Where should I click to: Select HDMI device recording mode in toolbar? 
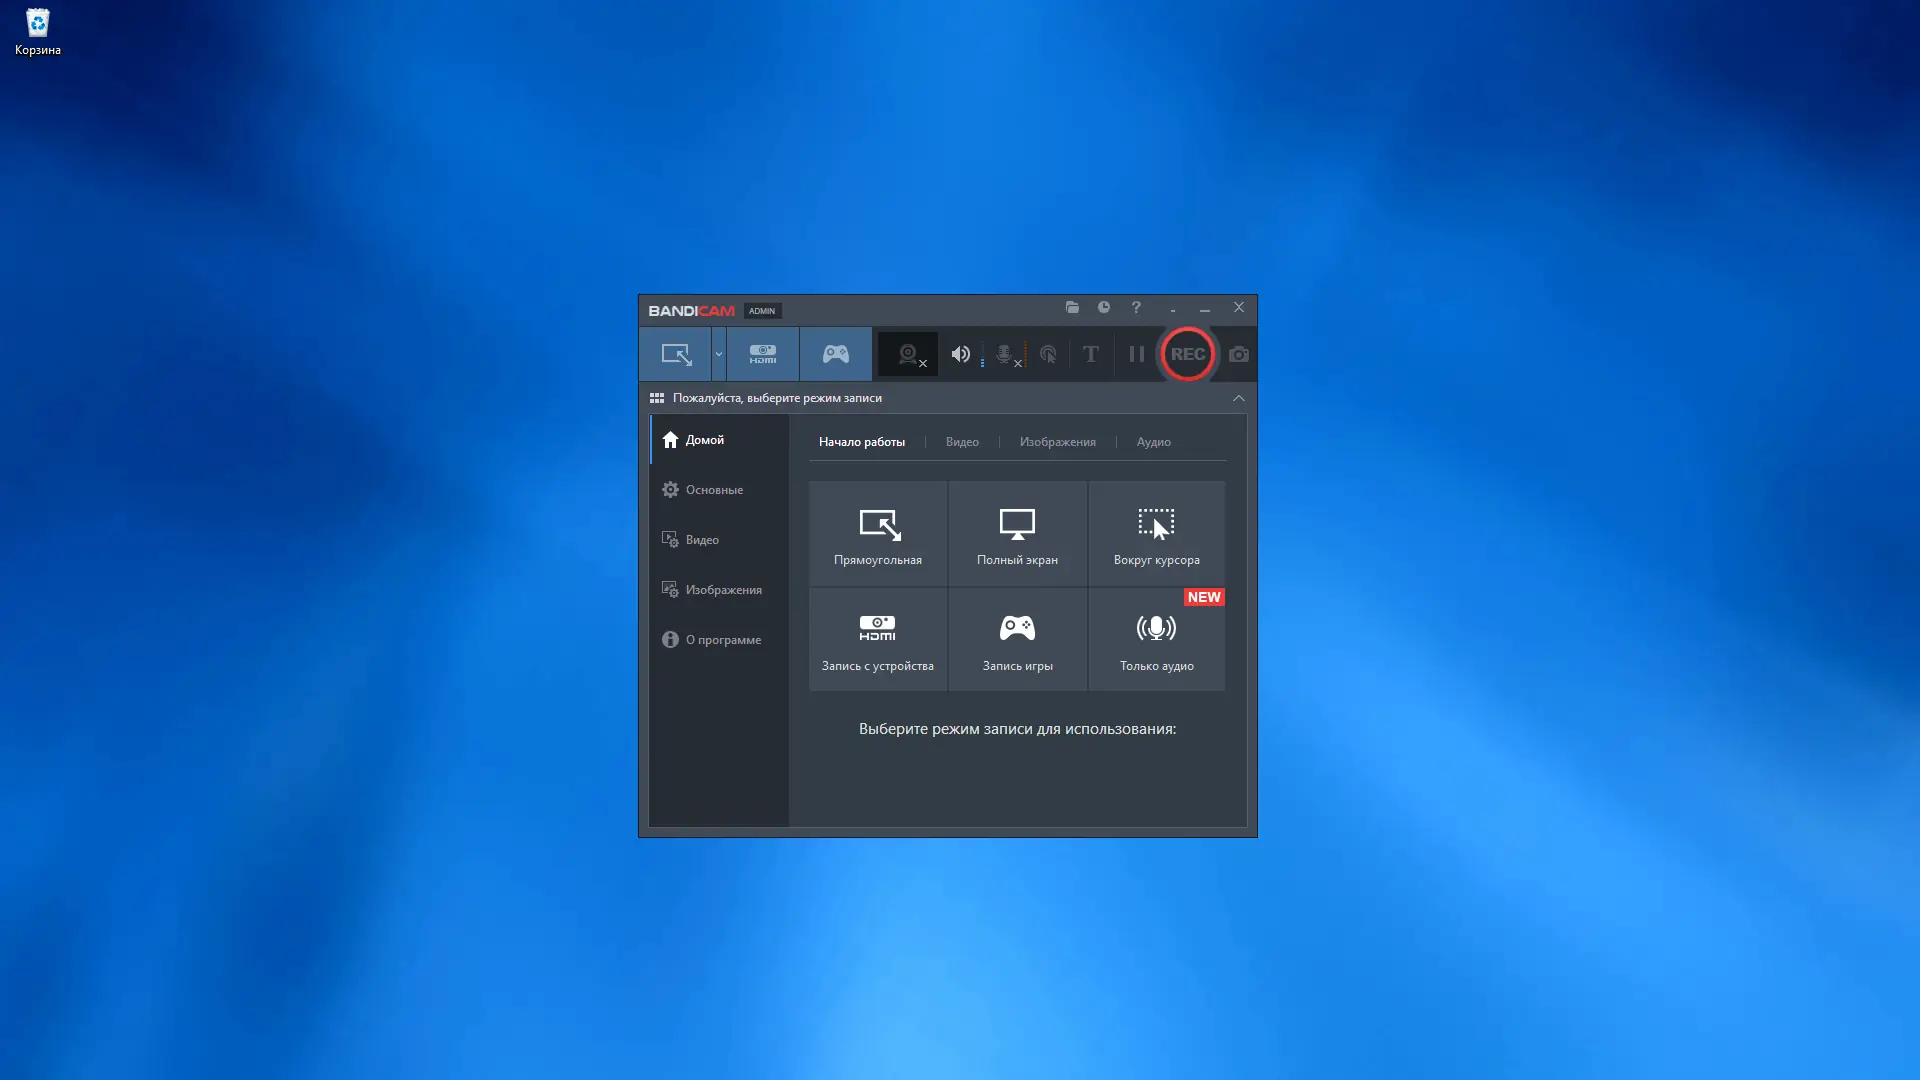click(x=763, y=354)
